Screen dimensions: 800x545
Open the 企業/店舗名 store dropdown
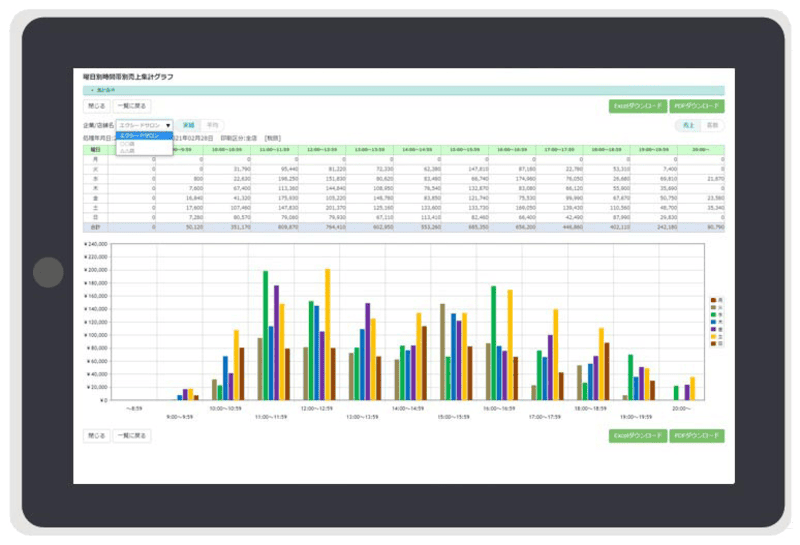pos(145,125)
